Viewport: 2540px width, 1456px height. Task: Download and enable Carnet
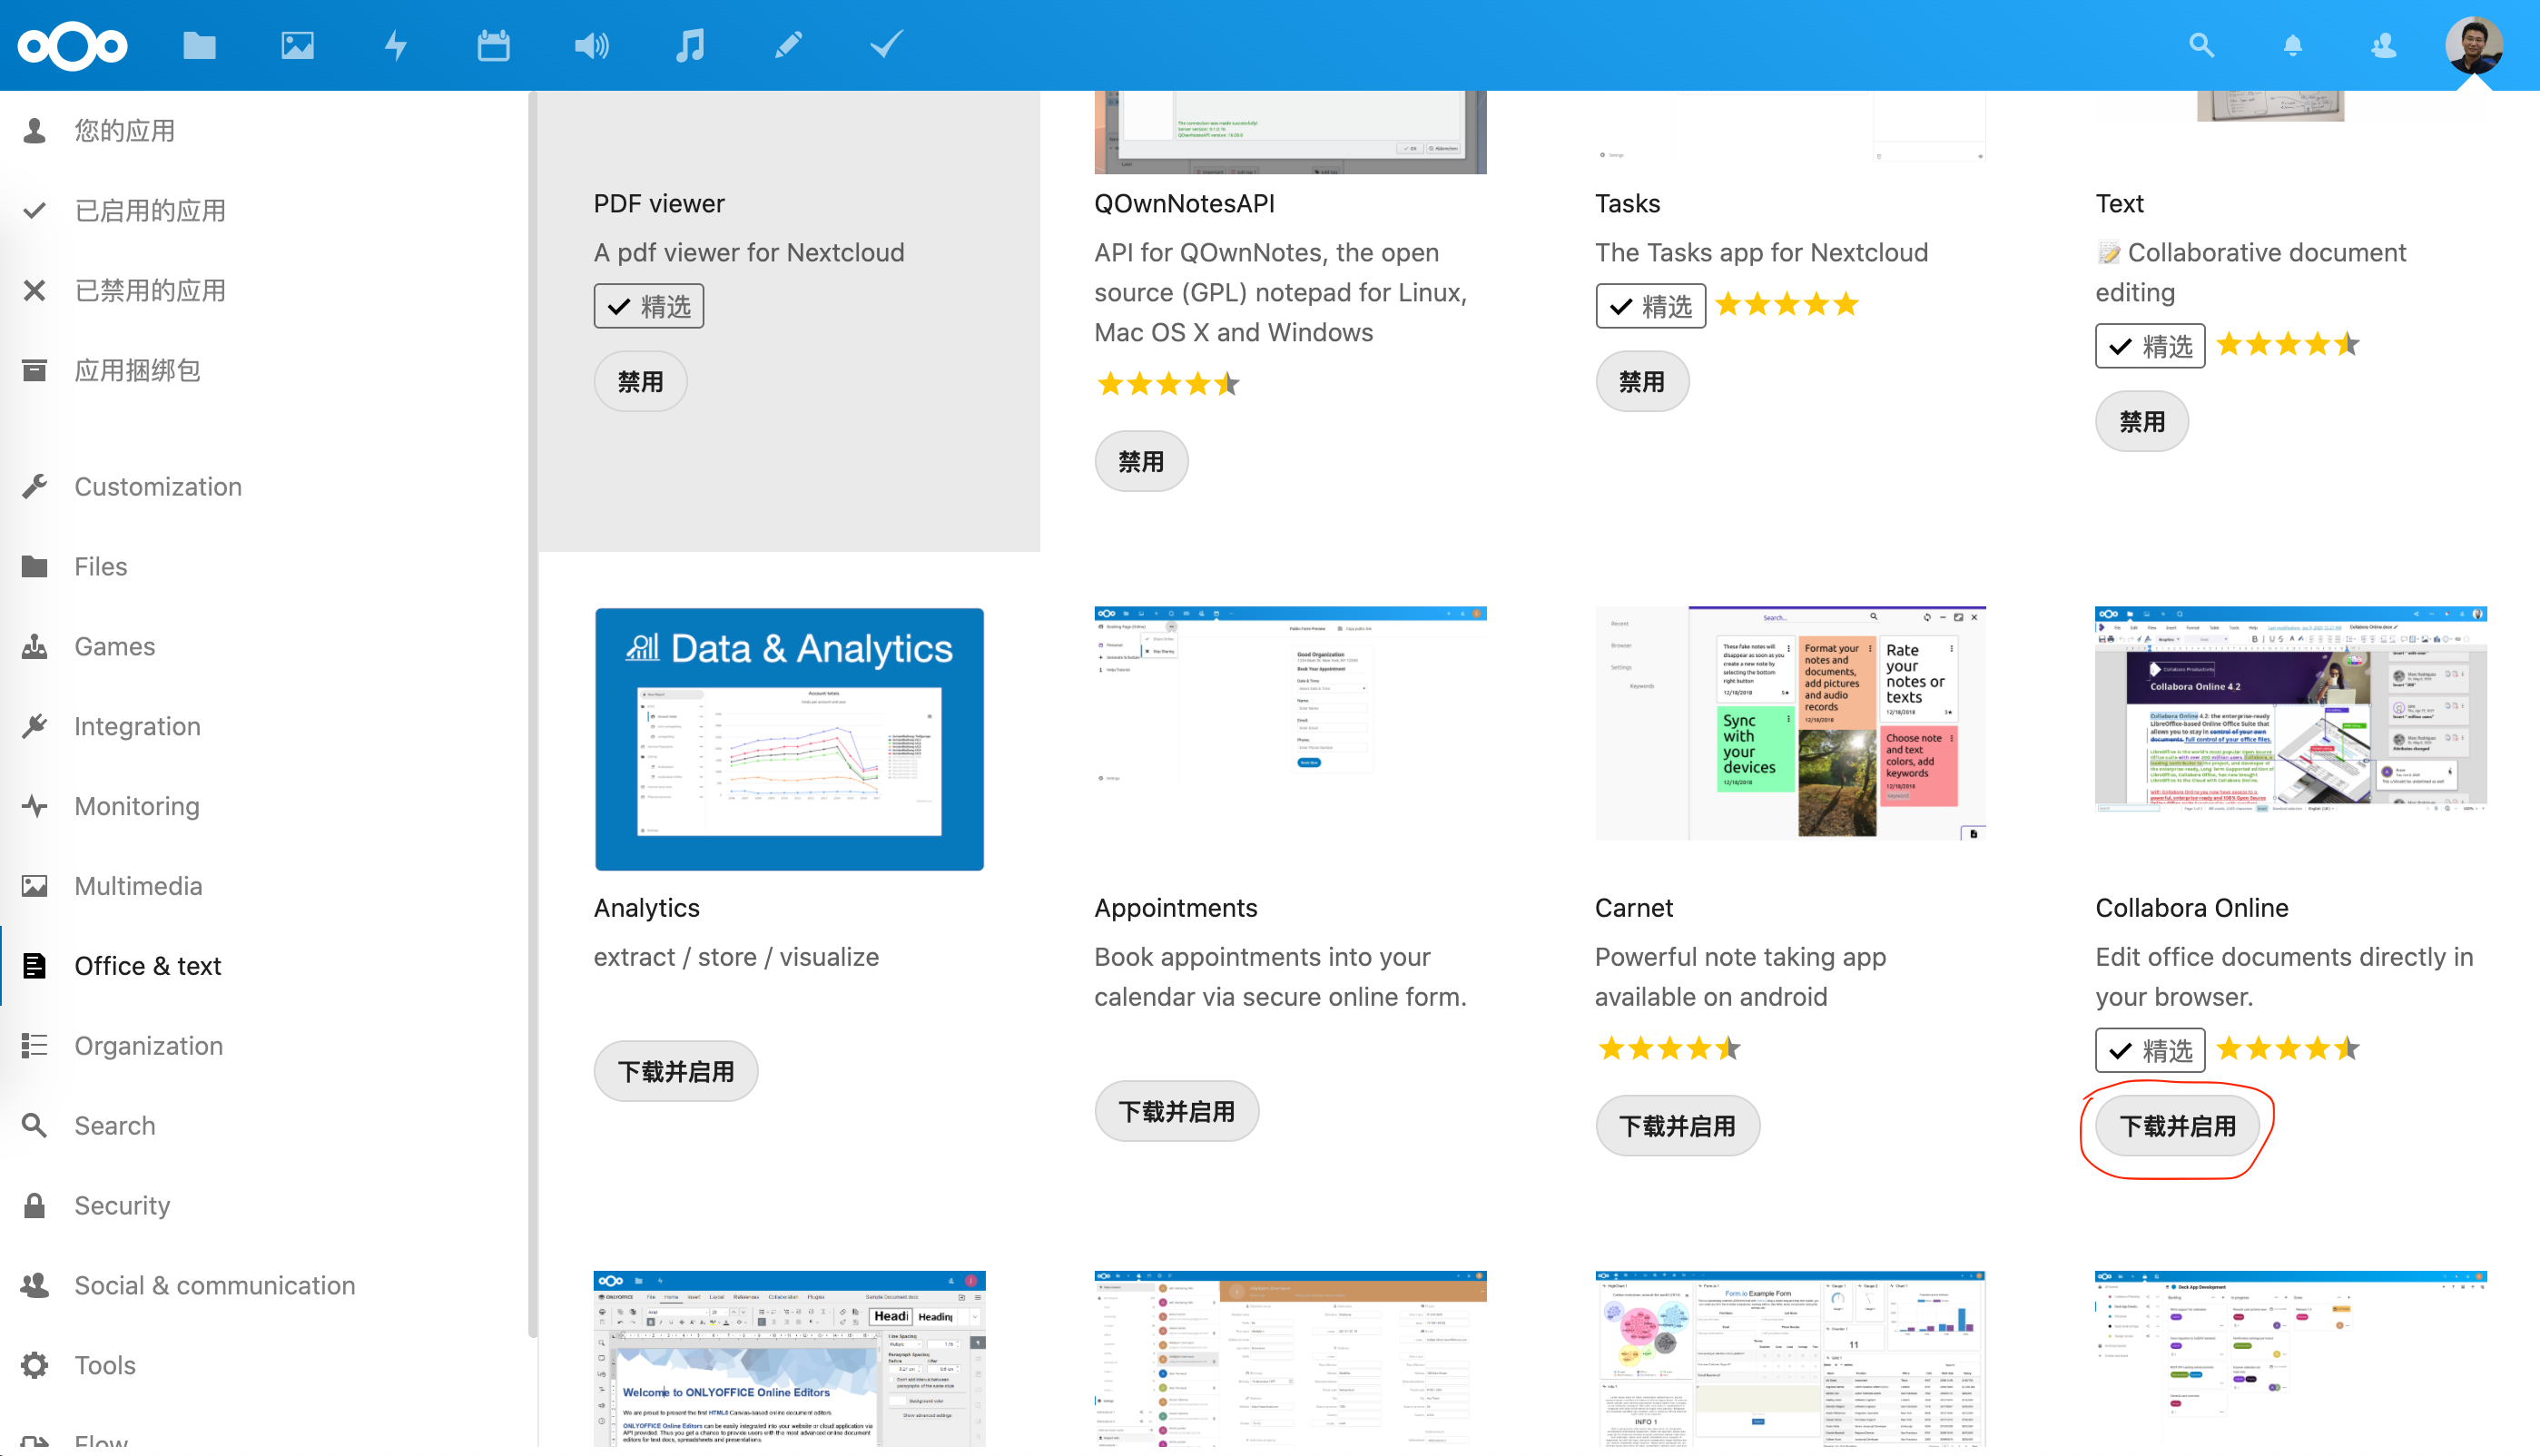tap(1678, 1127)
